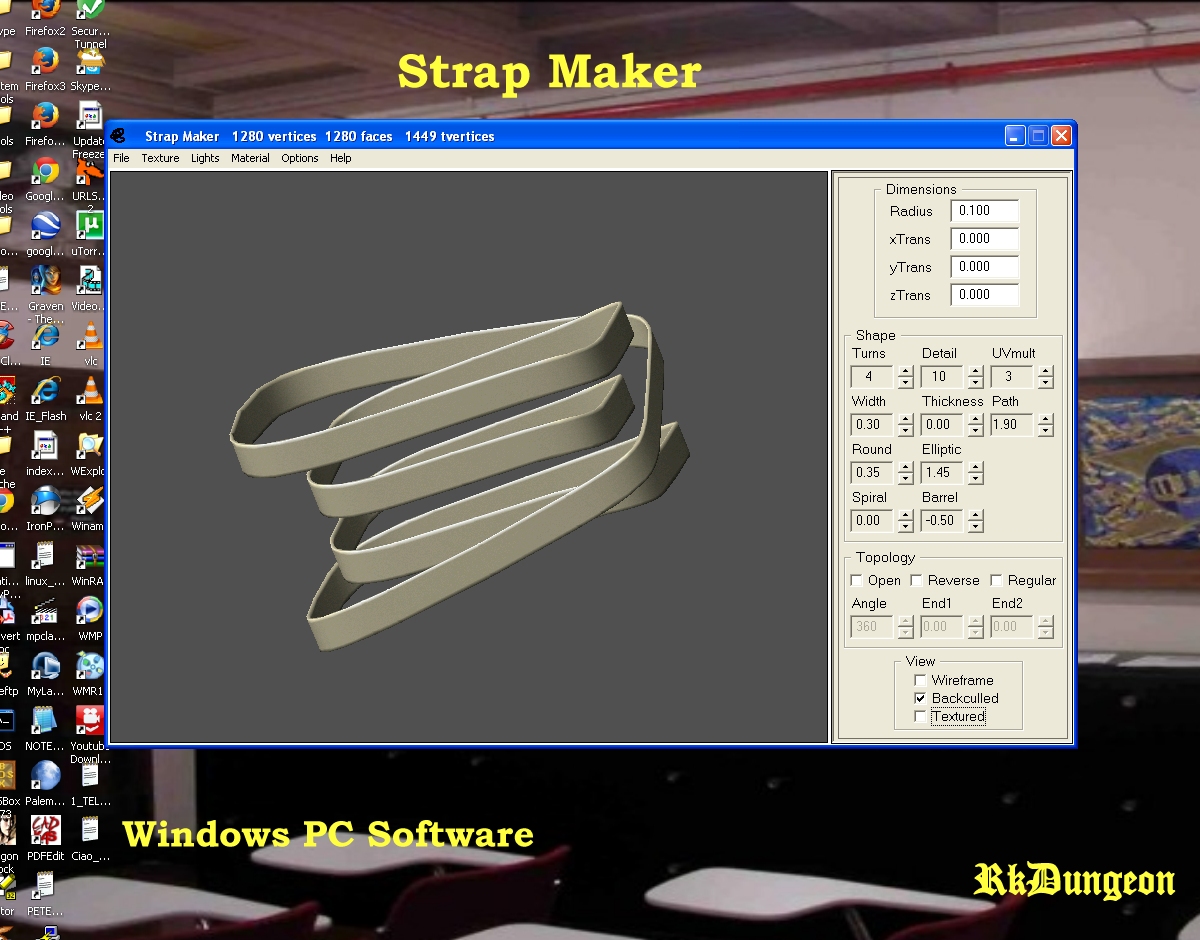This screenshot has height=940, width=1200.
Task: Minimize the Strap Maker window
Action: [x=1015, y=136]
